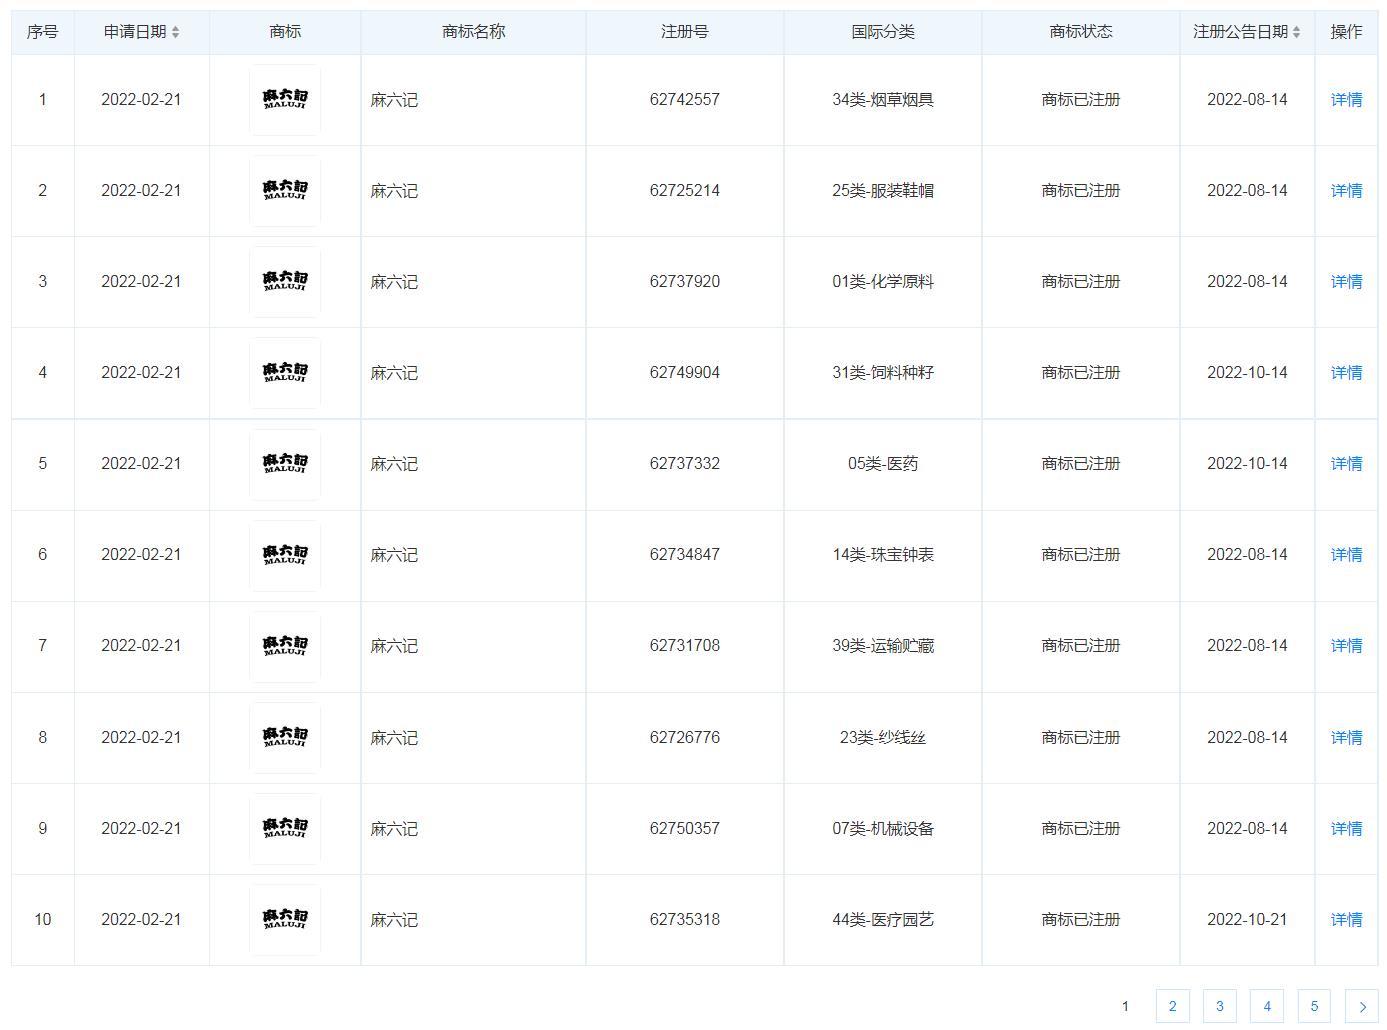Screen dimensions: 1387x1030
Task: Open 详情 for 14类-珠宝钟表 row
Action: [1346, 555]
